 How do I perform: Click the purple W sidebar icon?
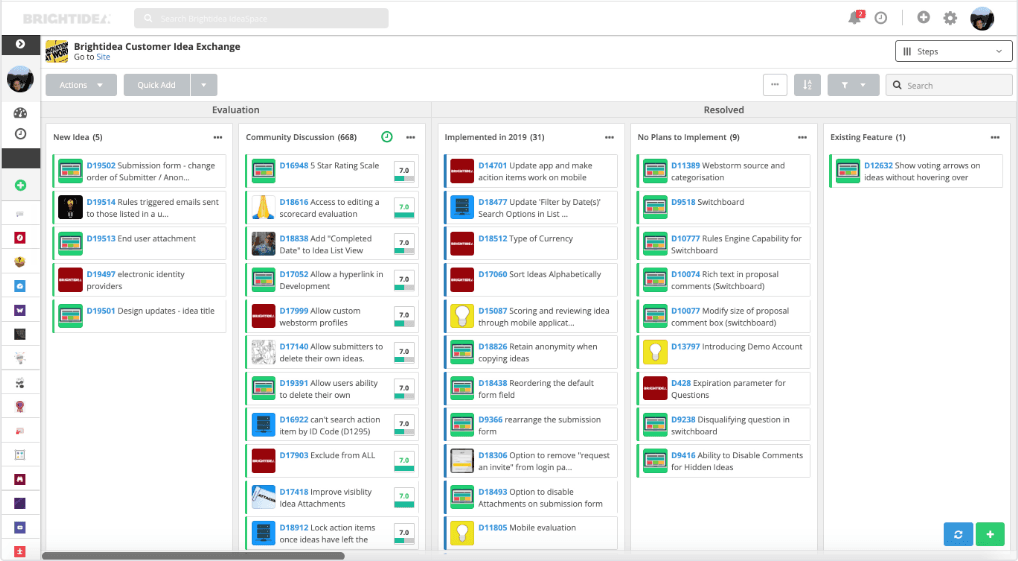coord(20,310)
